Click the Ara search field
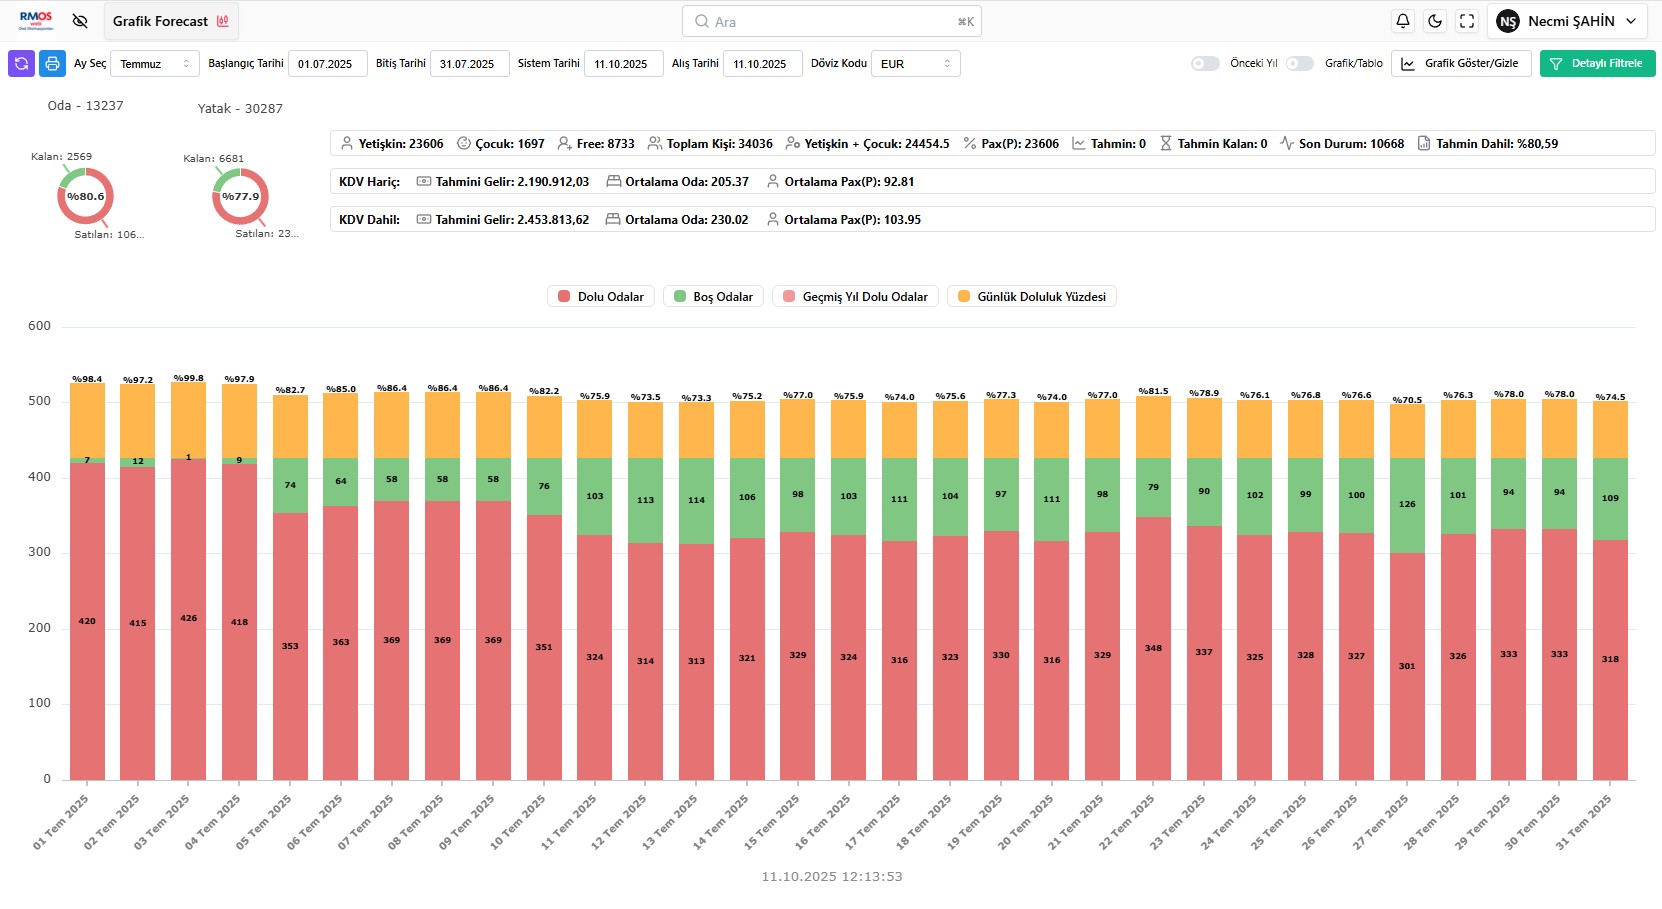Image resolution: width=1662 pixels, height=909 pixels. 831,22
